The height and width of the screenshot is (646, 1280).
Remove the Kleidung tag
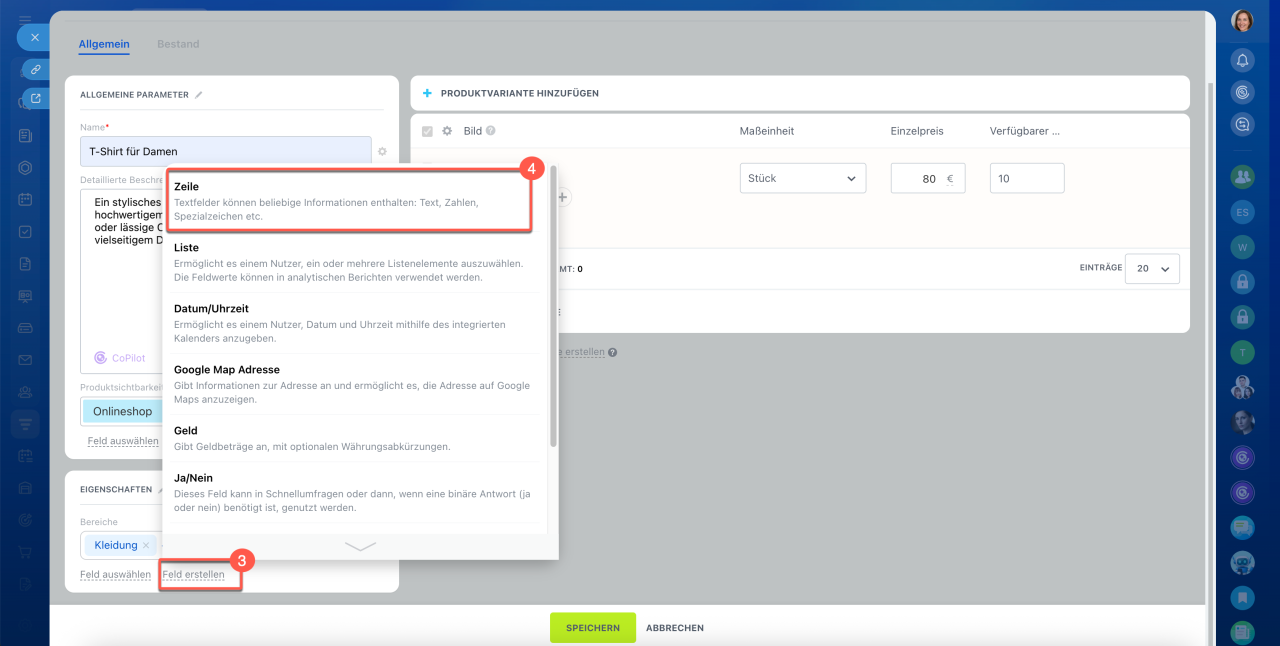[146, 545]
